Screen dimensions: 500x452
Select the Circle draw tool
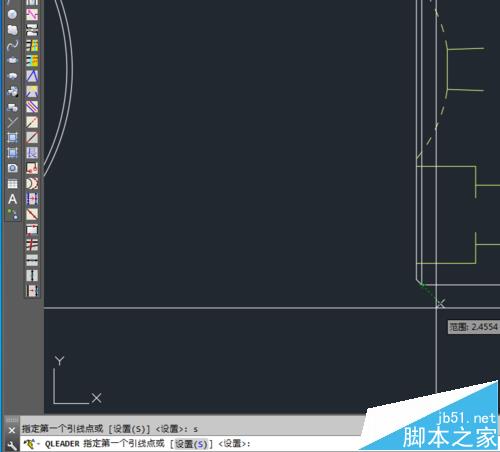pyautogui.click(x=12, y=14)
